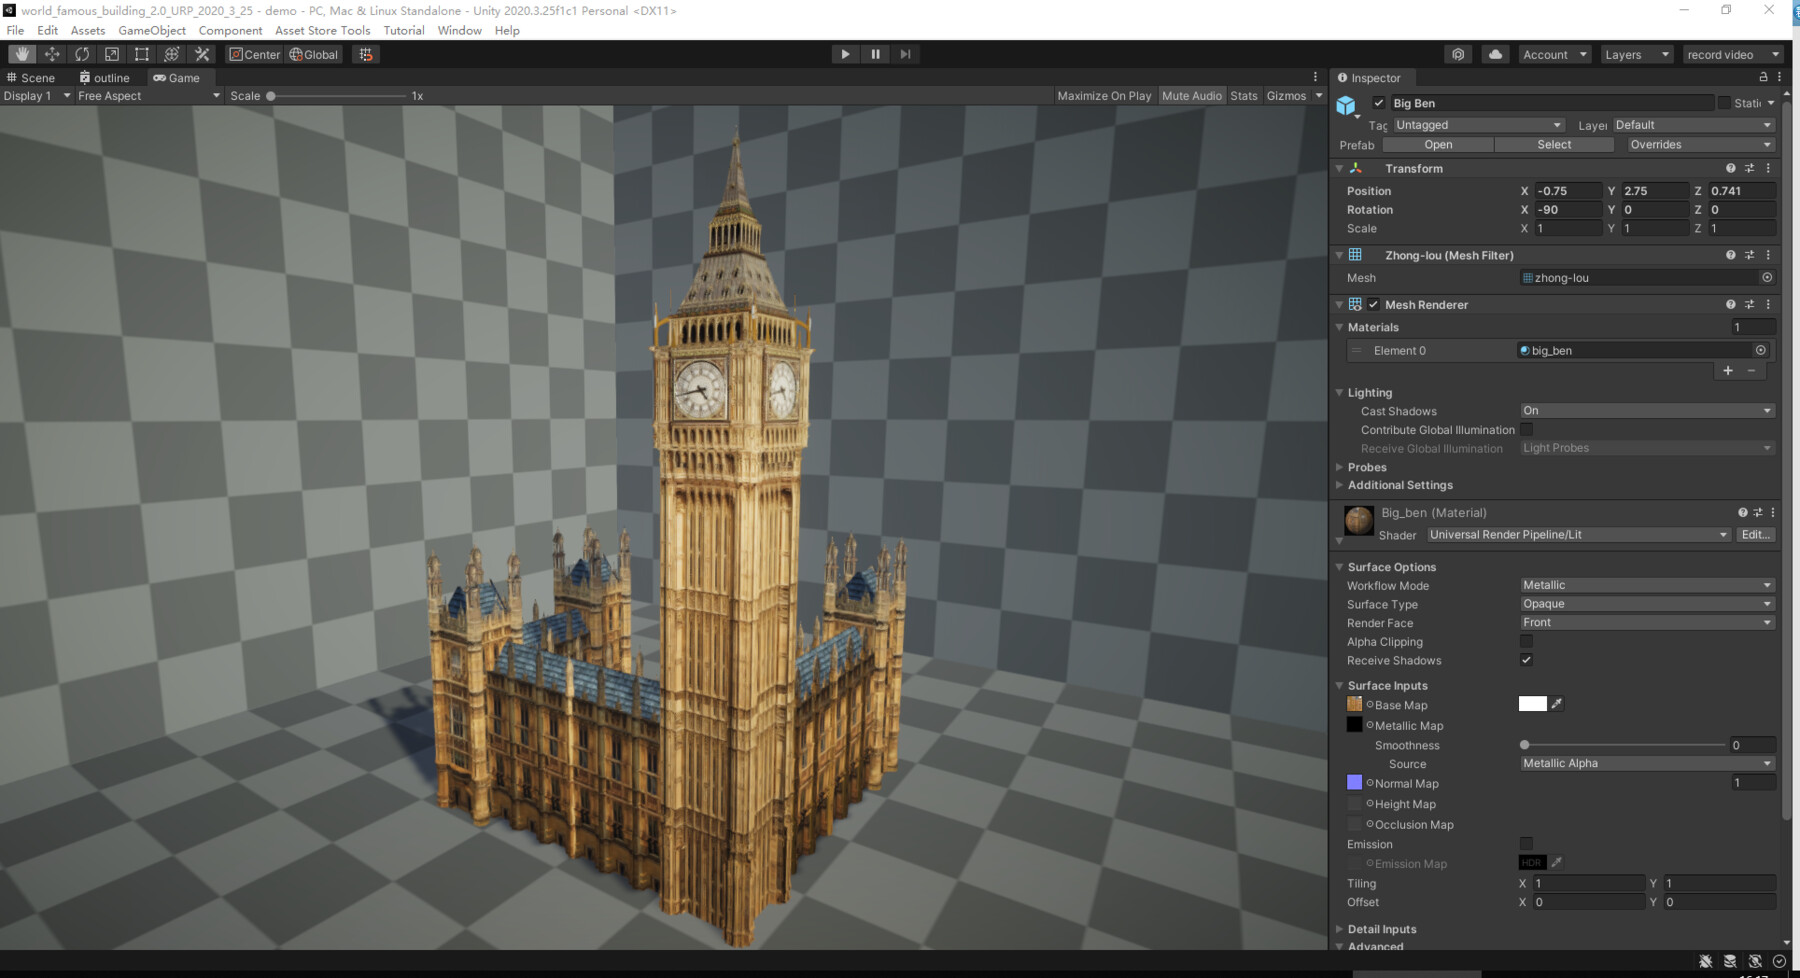The image size is (1800, 978).
Task: Collapse the Transform component
Action: [1340, 168]
